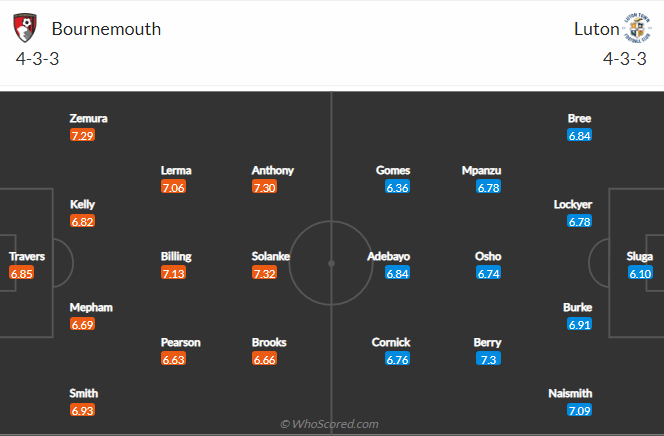The width and height of the screenshot is (664, 436).
Task: Click Burke's 6.91 rating badge
Action: pyautogui.click(x=579, y=324)
